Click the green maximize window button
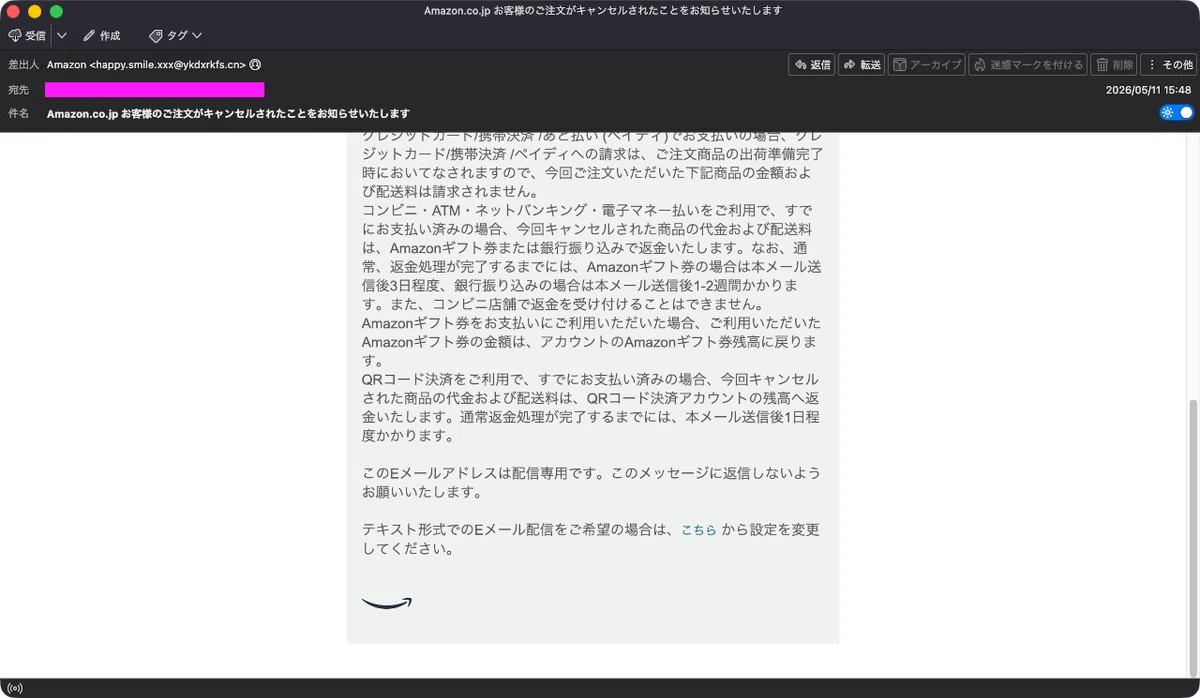Viewport: 1200px width, 698px height. [56, 11]
